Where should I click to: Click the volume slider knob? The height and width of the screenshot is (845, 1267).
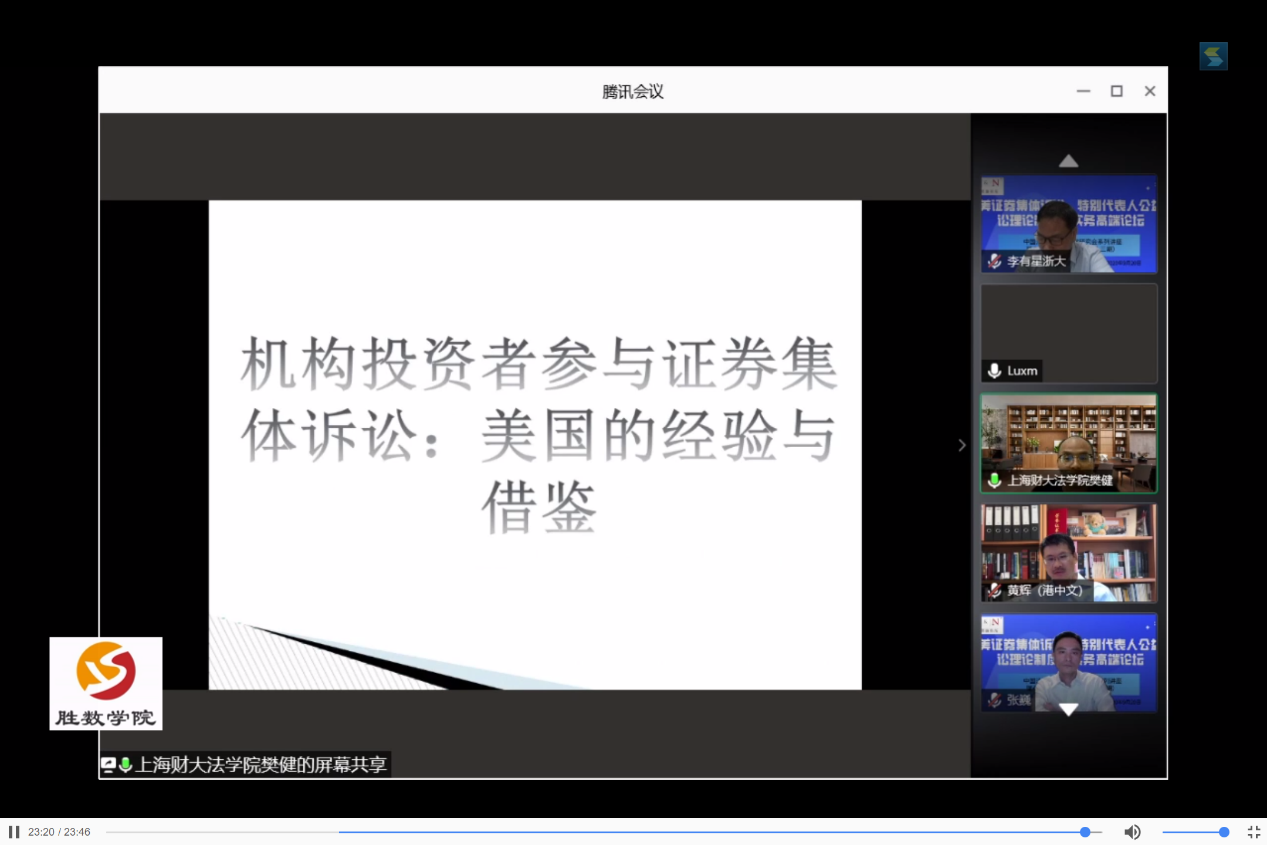coord(1223,832)
